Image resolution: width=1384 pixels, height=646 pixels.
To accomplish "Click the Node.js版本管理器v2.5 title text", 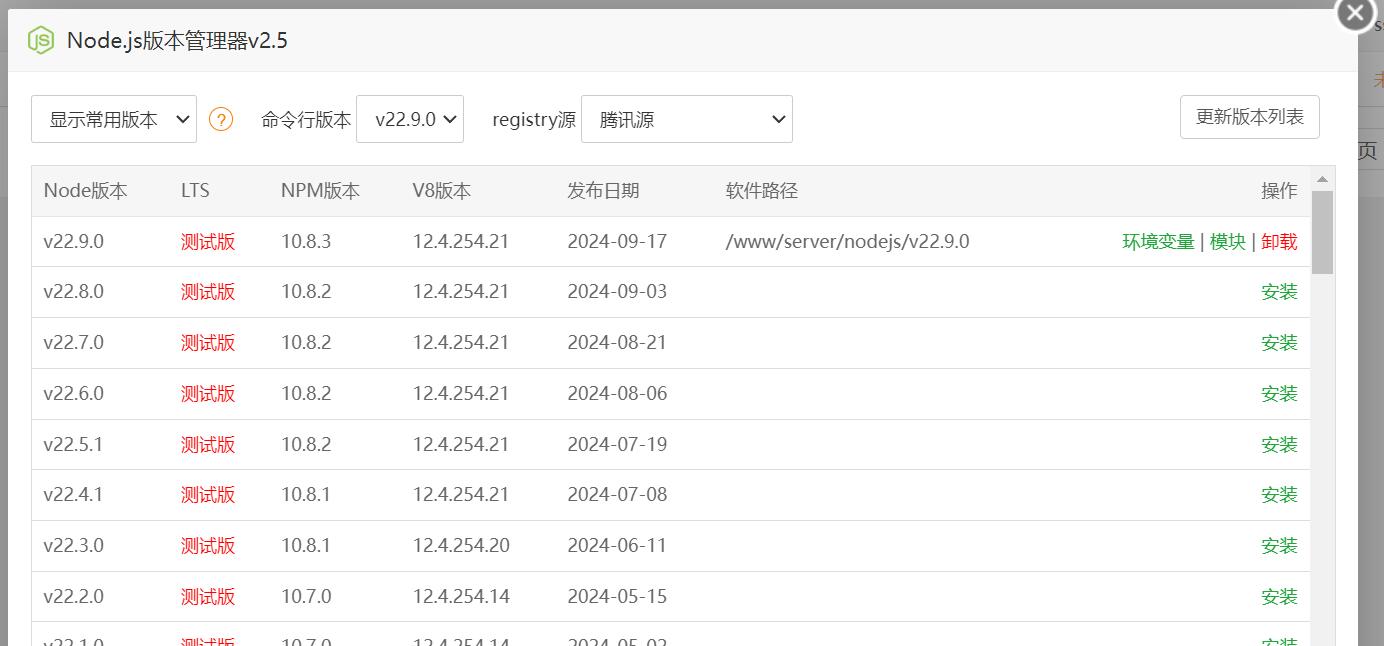I will point(178,40).
